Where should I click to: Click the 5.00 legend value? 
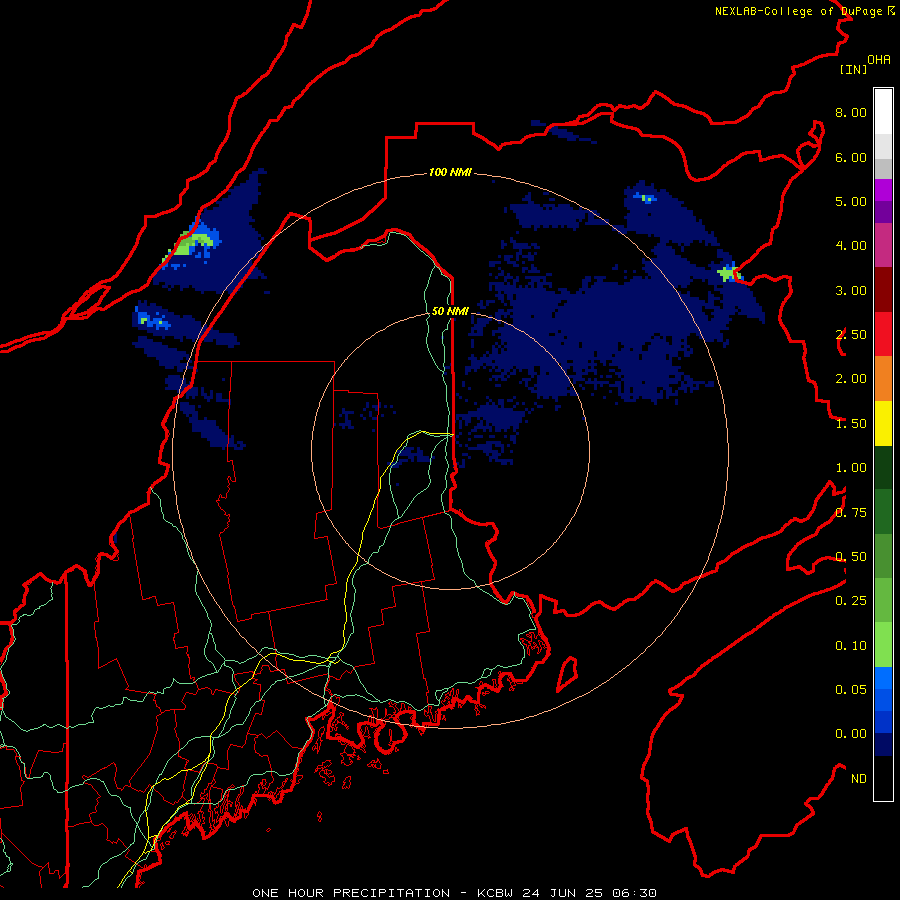pyautogui.click(x=851, y=201)
